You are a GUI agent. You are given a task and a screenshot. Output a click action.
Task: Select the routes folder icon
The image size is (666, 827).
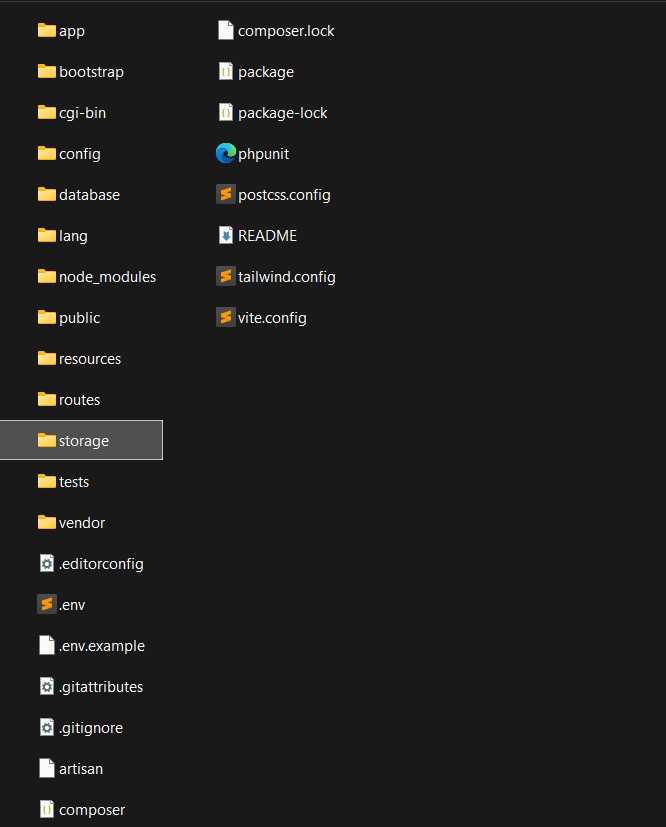[46, 399]
